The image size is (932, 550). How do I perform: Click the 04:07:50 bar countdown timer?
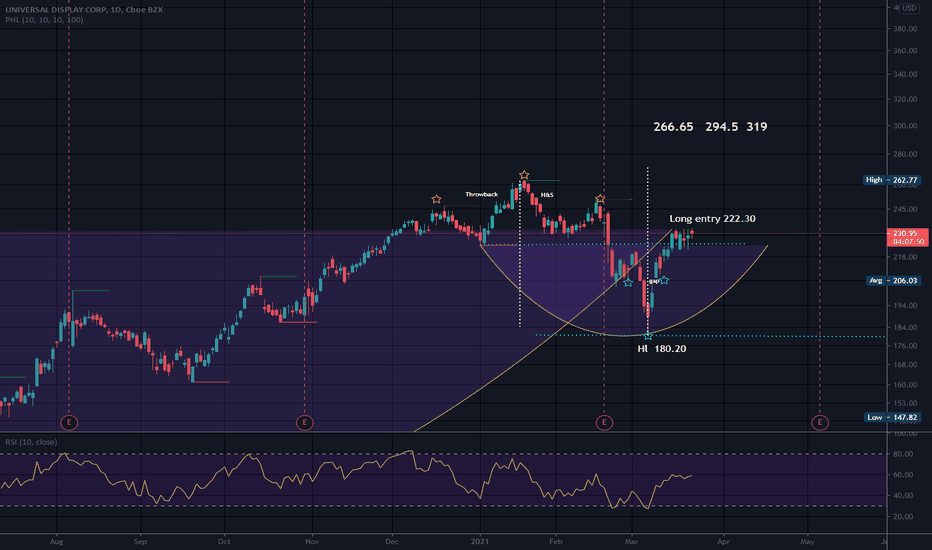(907, 242)
